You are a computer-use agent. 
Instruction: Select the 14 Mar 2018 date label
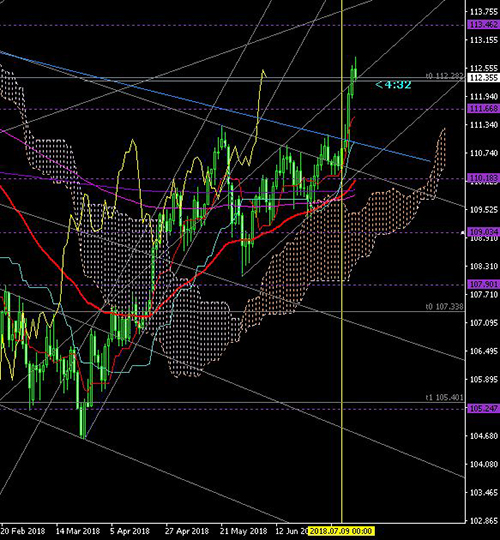coord(78,531)
